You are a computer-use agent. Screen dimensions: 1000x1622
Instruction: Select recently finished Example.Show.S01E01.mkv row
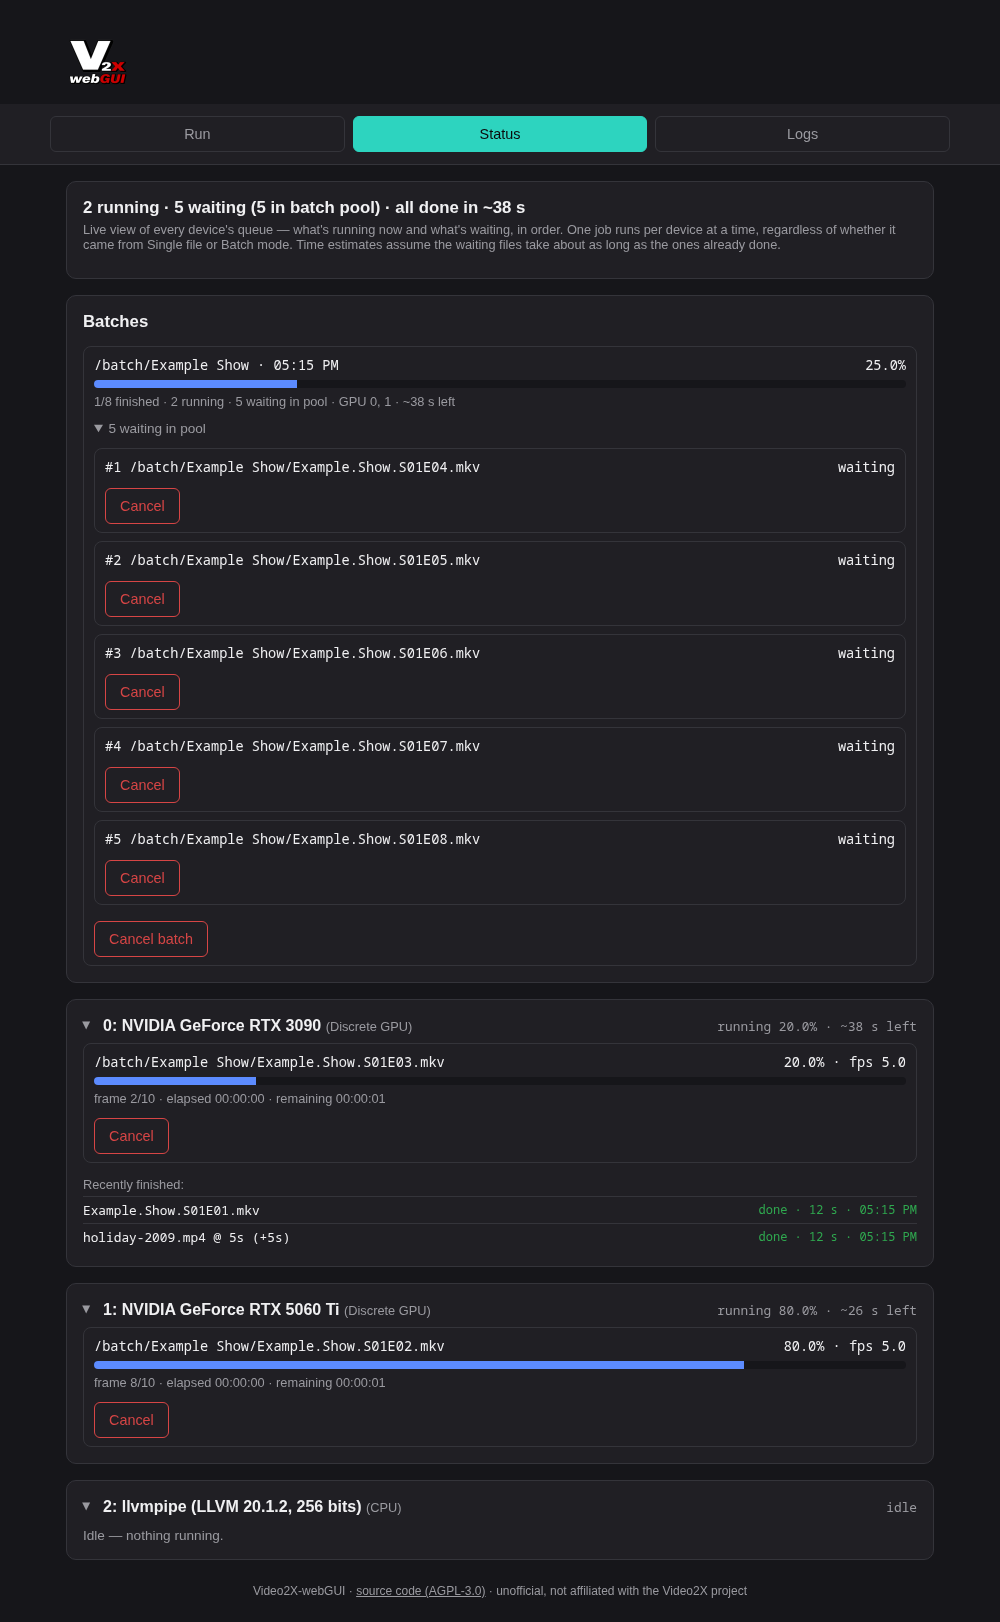tap(500, 1210)
